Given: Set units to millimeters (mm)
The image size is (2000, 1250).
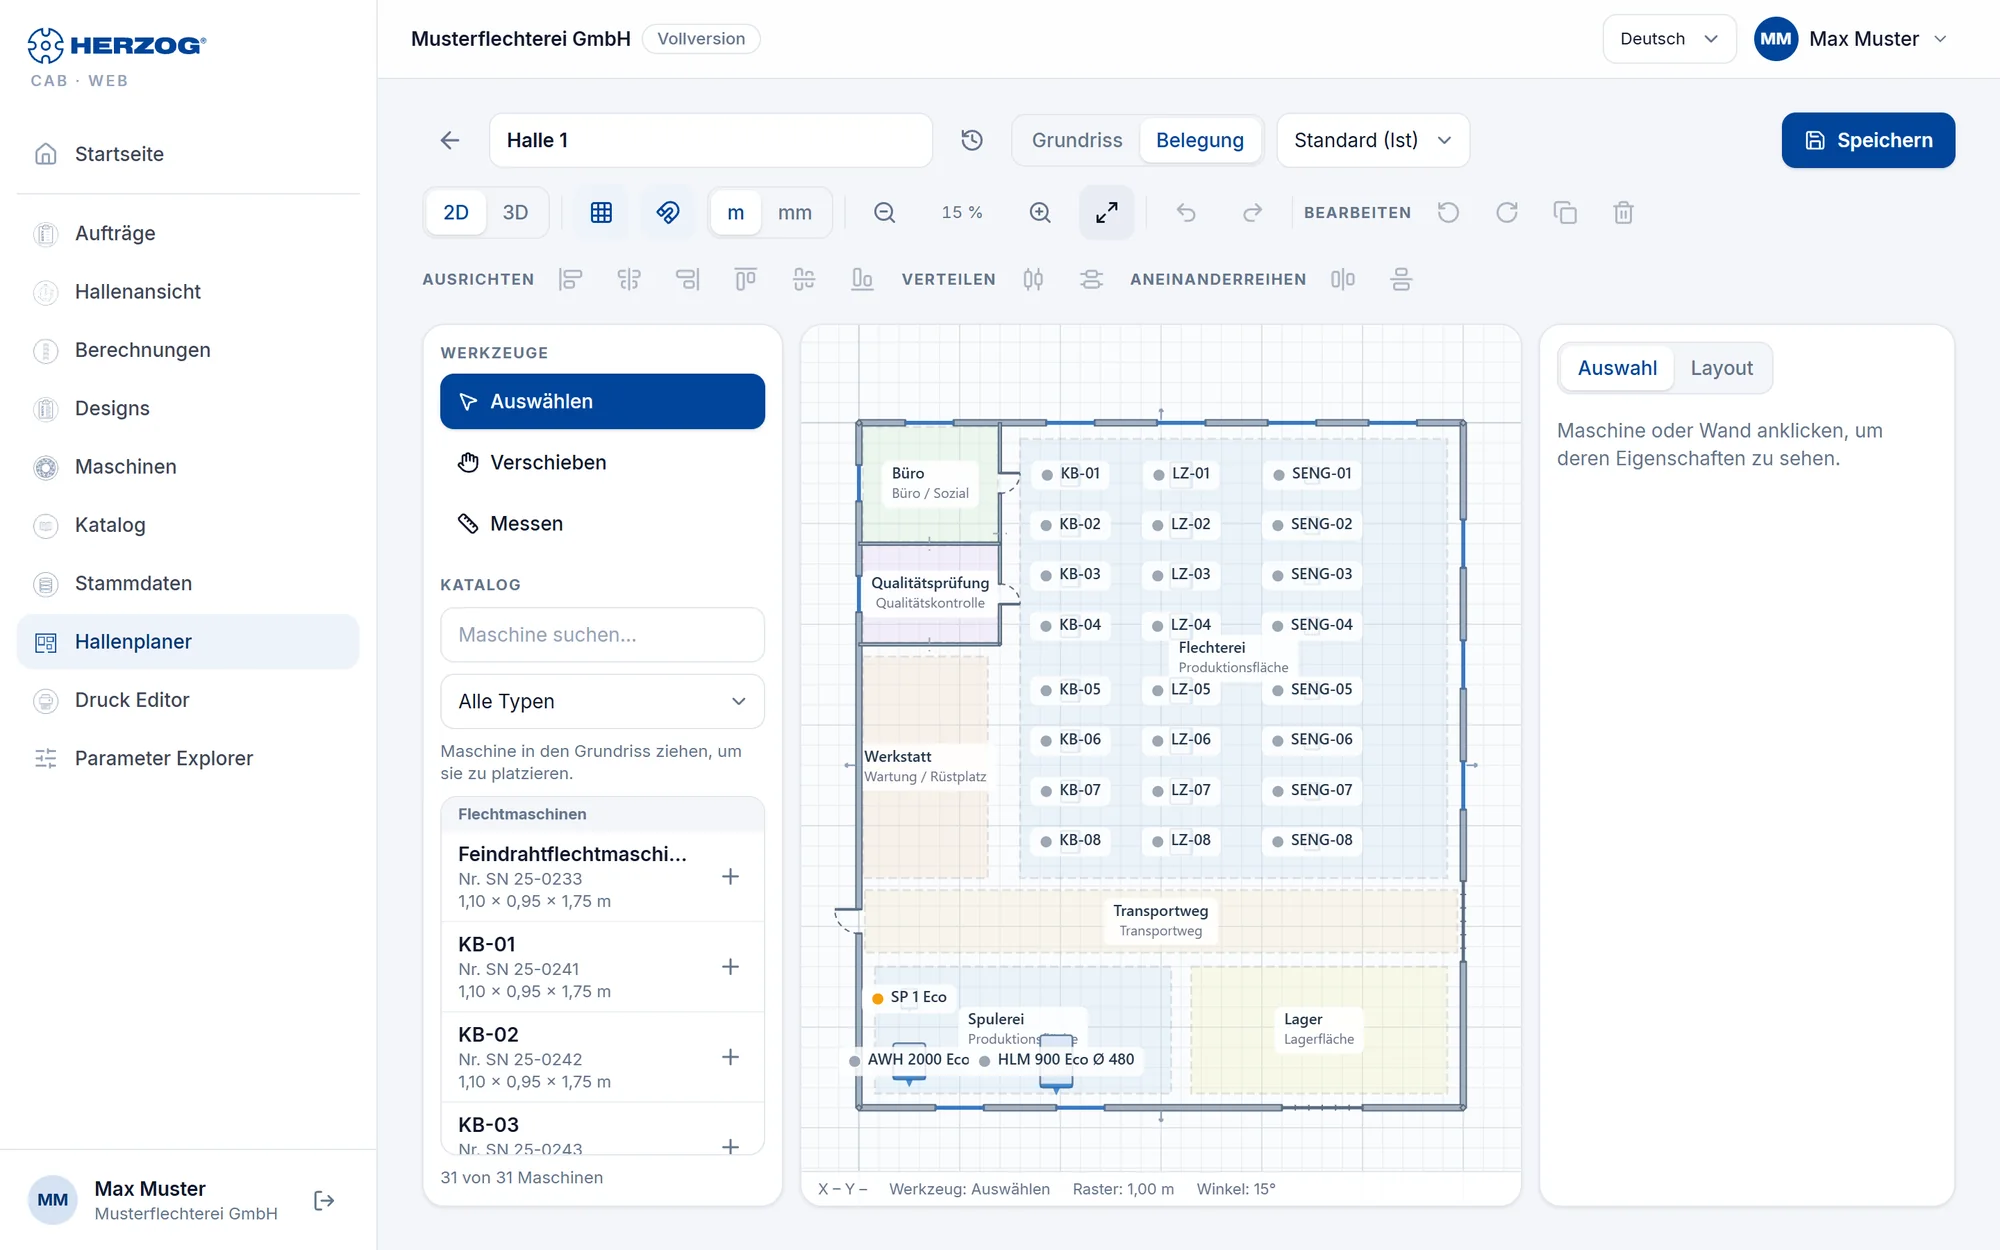Looking at the screenshot, I should (795, 212).
